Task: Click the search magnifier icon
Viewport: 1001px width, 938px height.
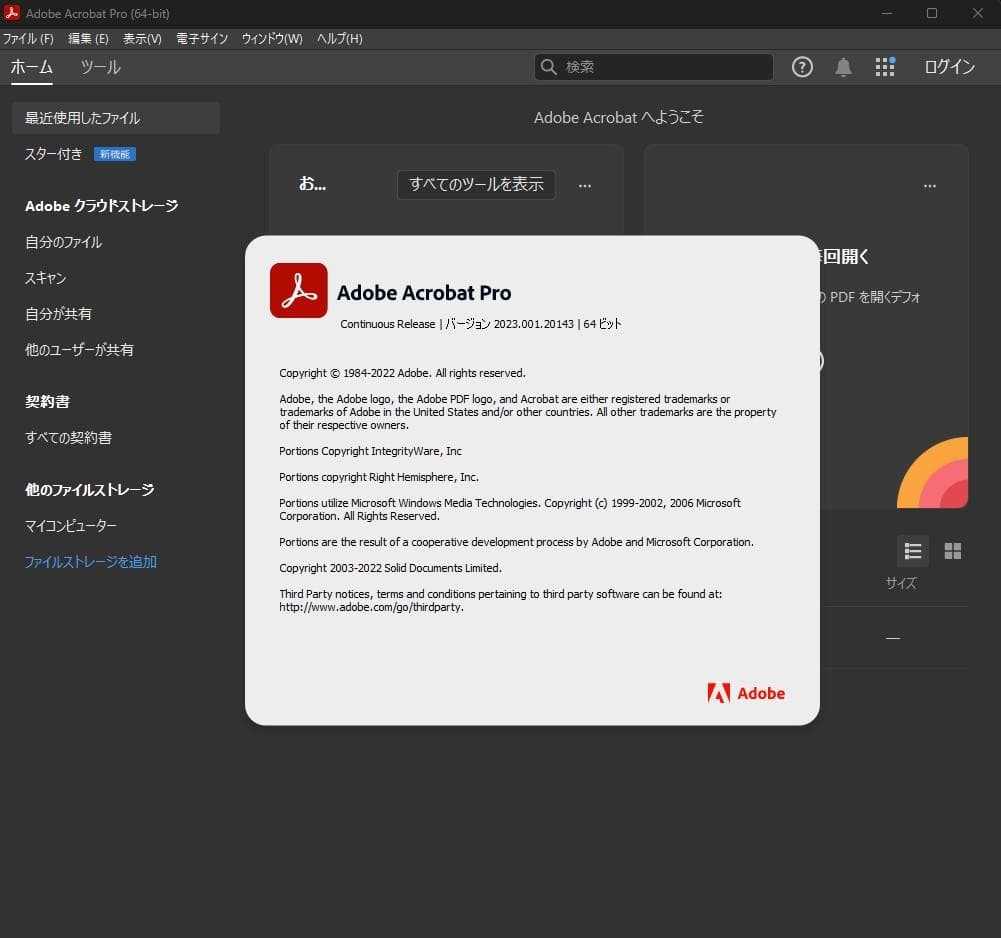Action: (x=549, y=67)
